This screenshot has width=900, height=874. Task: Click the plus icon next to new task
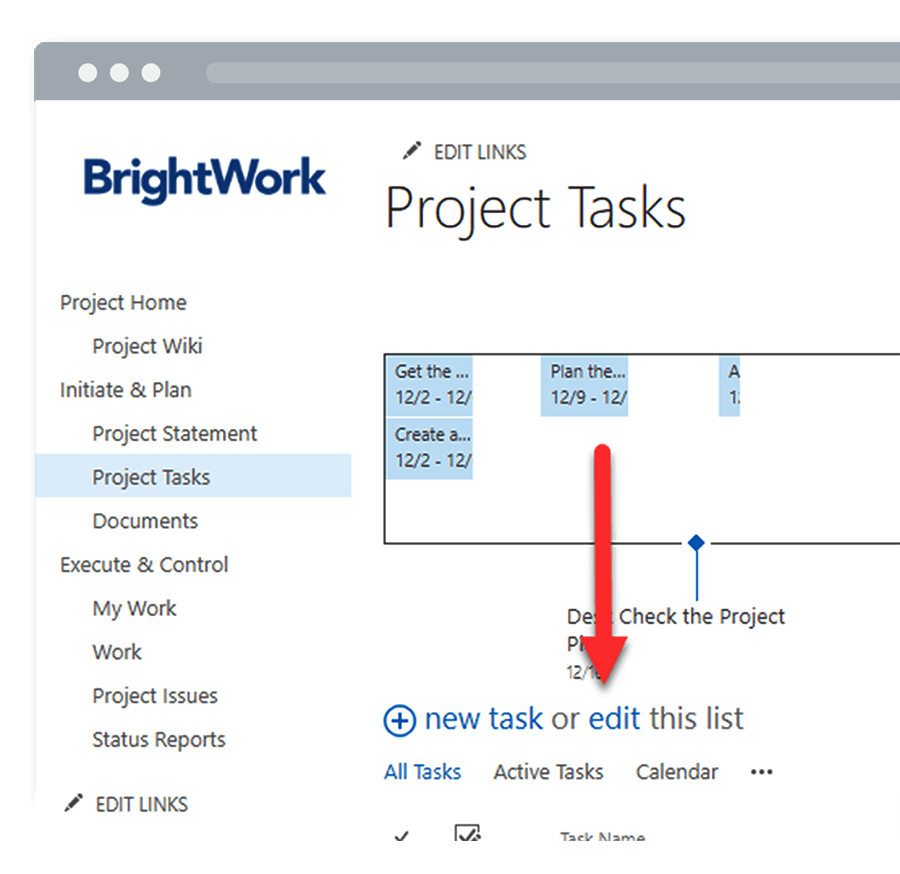click(x=399, y=720)
